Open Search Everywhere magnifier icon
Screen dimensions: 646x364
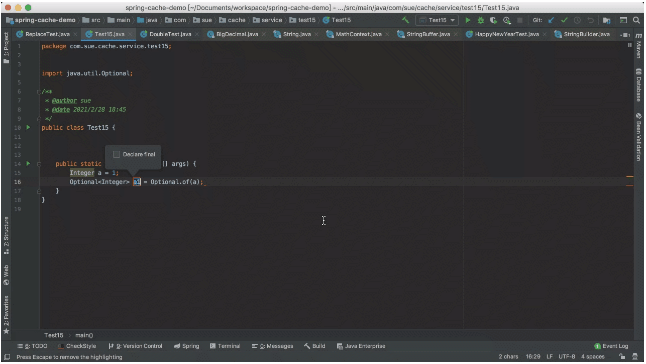point(637,20)
